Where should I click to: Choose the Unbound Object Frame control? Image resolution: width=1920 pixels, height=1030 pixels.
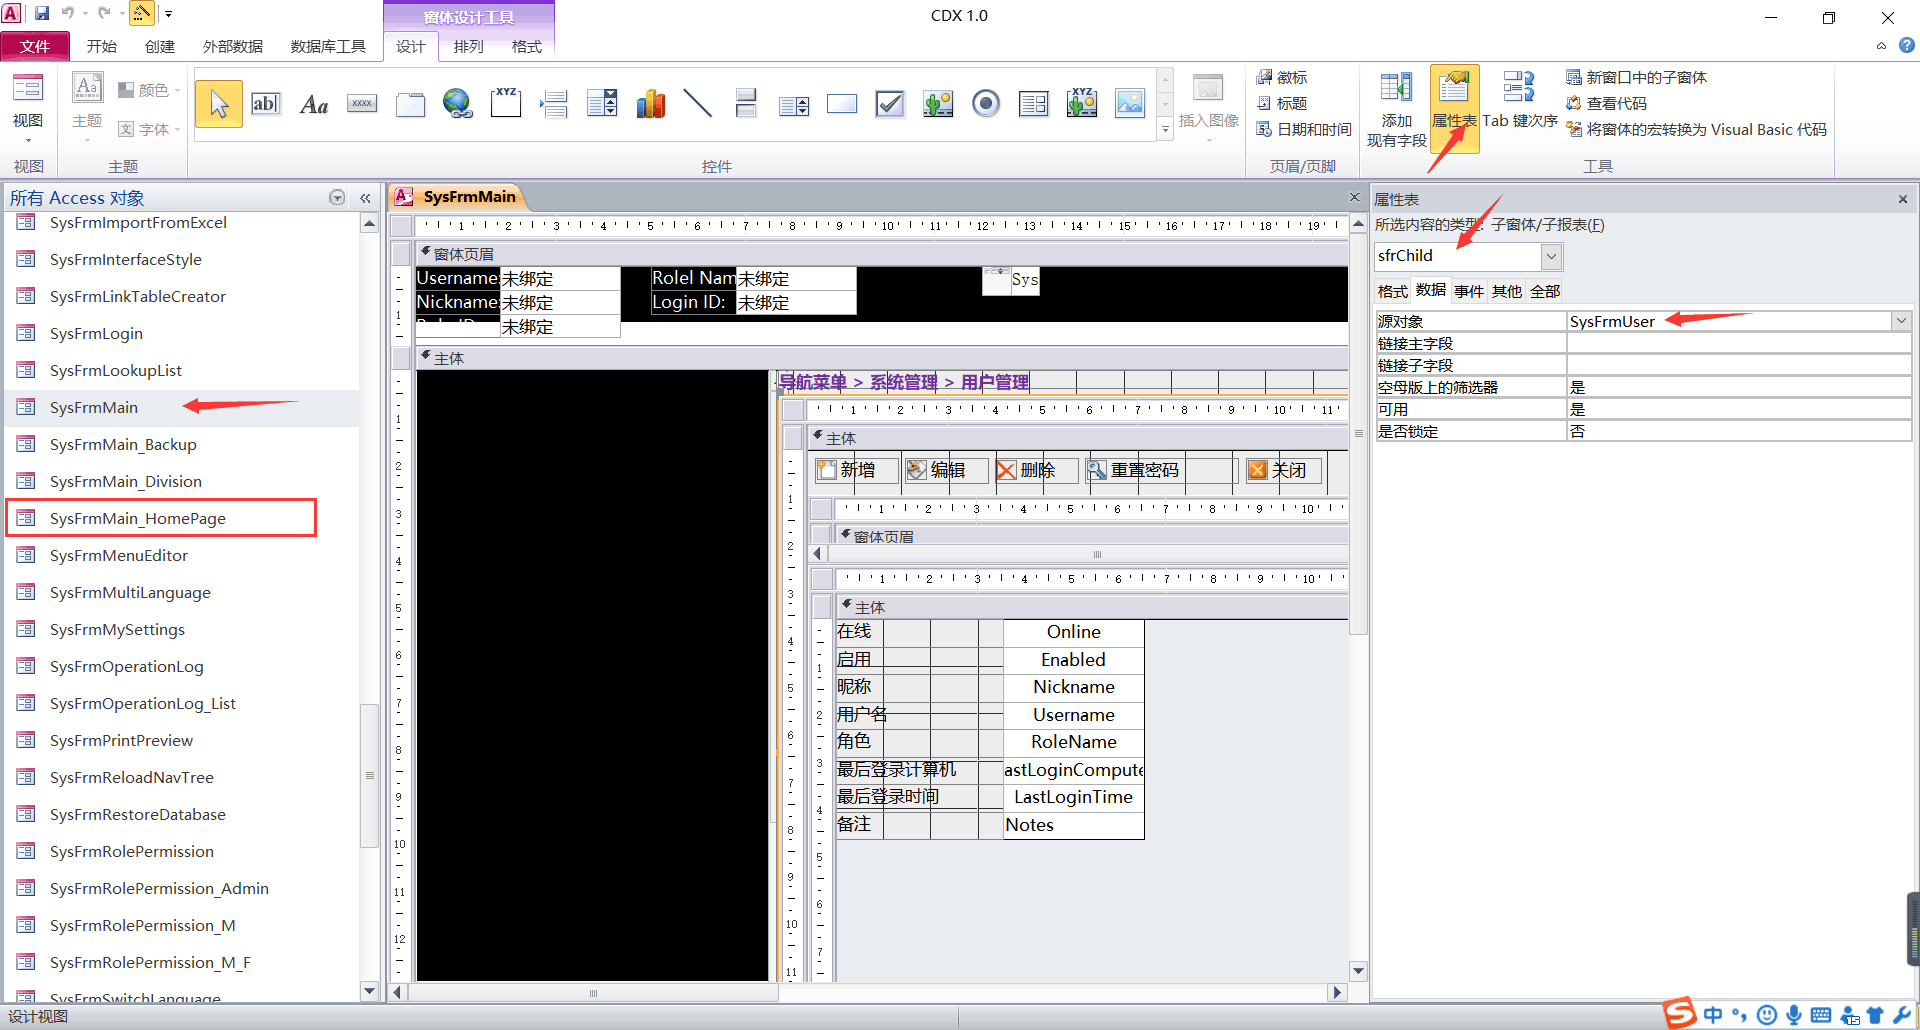pos(938,104)
